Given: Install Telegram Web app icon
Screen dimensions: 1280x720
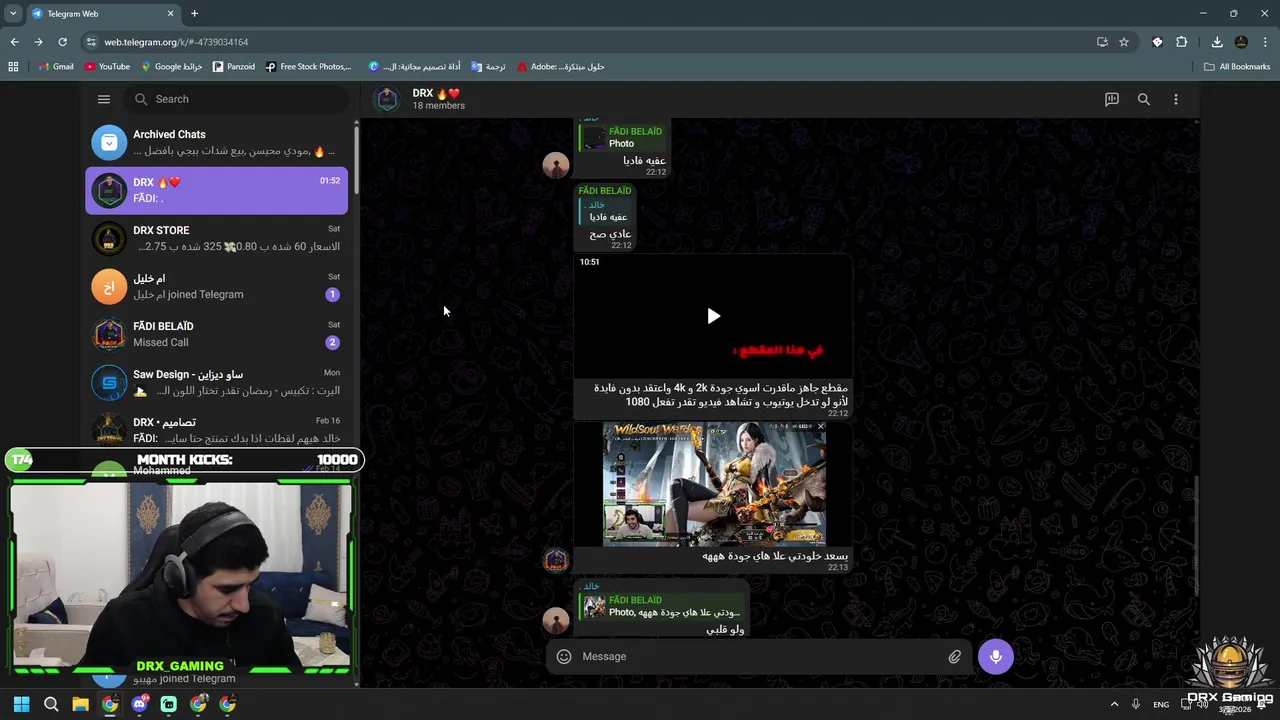Looking at the screenshot, I should click(x=1102, y=42).
